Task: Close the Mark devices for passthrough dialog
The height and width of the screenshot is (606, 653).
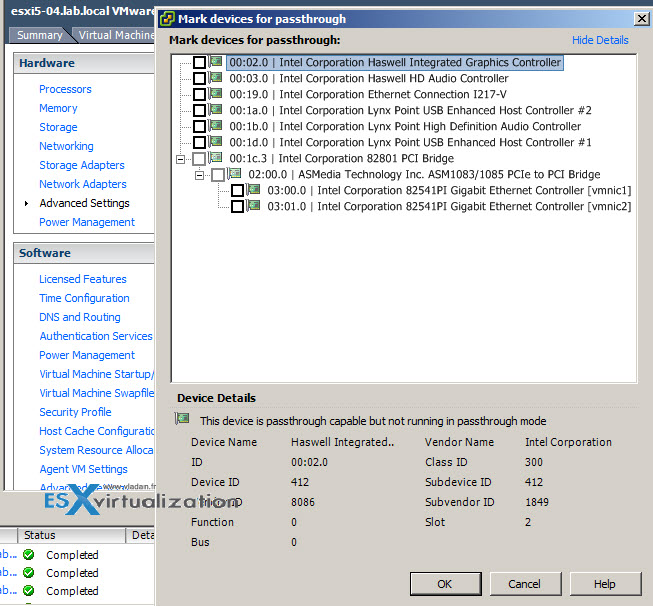Action: [x=642, y=19]
